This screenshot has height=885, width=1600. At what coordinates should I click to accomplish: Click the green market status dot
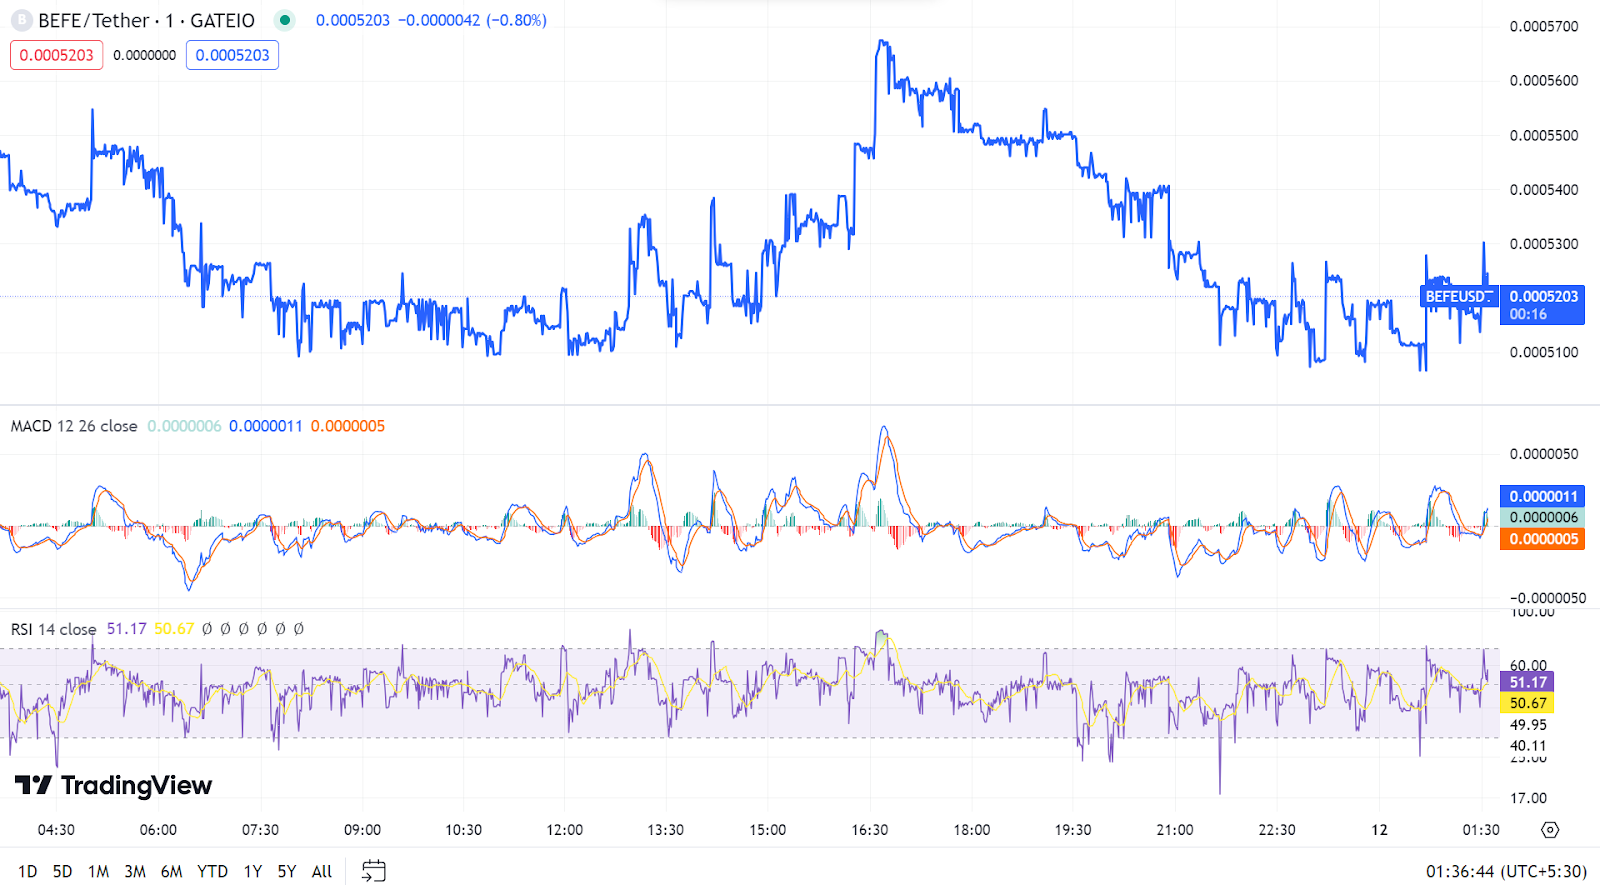click(285, 20)
